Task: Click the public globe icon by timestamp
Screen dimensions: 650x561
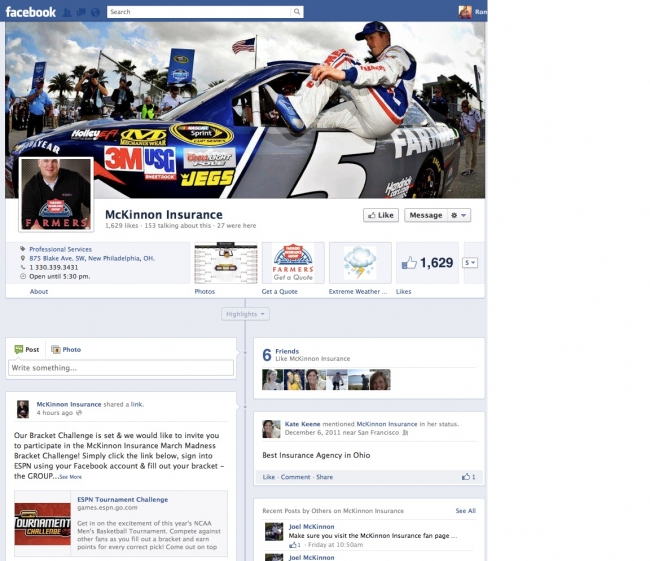Action: click(79, 413)
